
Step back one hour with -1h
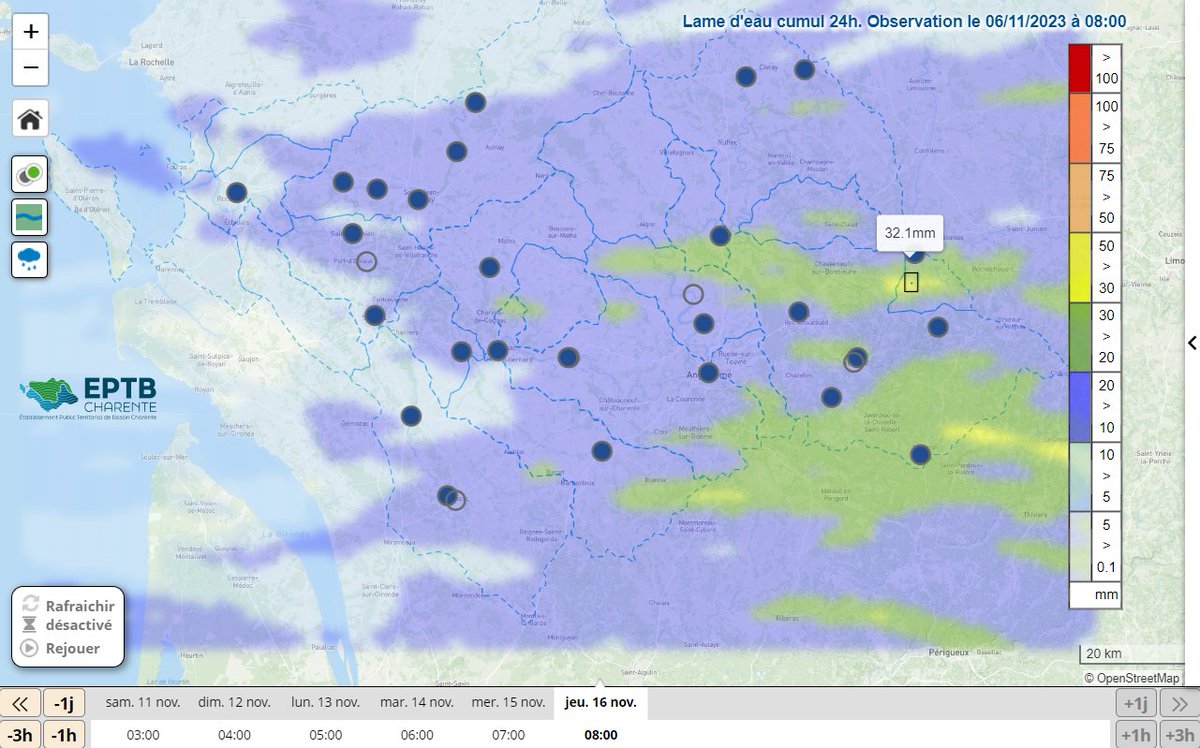coord(65,735)
